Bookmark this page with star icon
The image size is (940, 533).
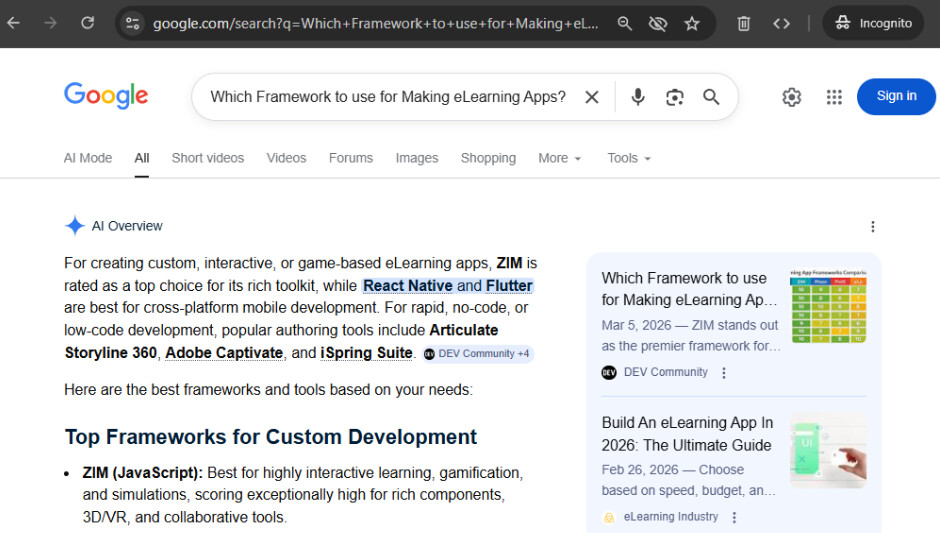point(692,23)
